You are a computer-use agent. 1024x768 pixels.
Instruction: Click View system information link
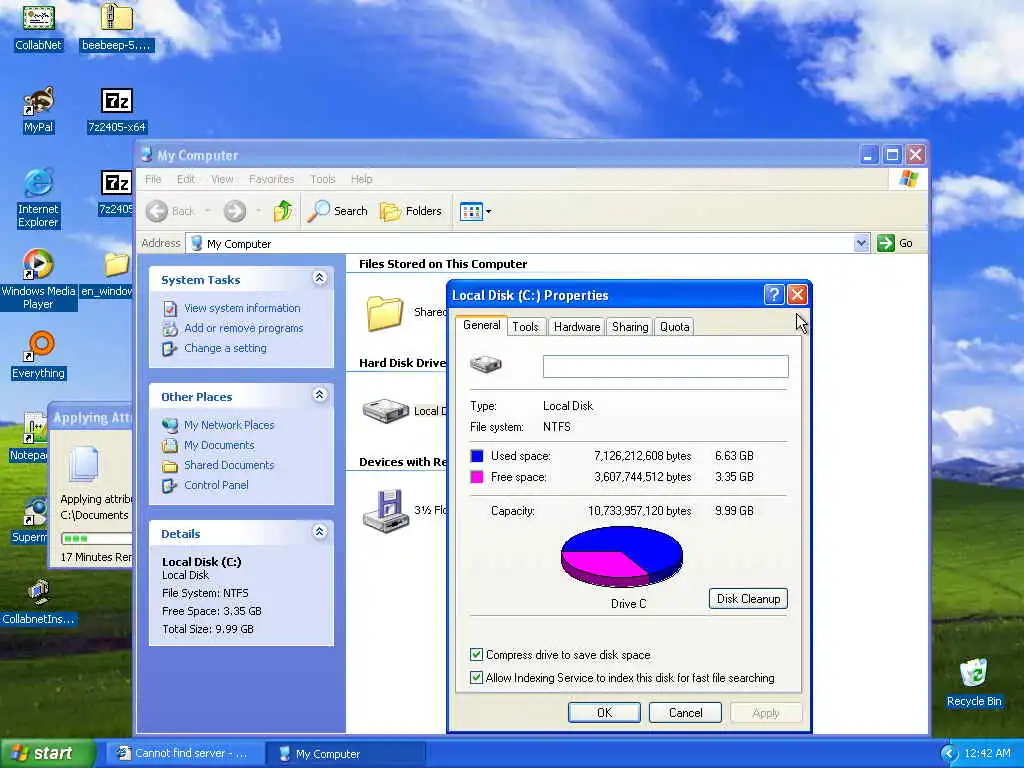(x=242, y=308)
